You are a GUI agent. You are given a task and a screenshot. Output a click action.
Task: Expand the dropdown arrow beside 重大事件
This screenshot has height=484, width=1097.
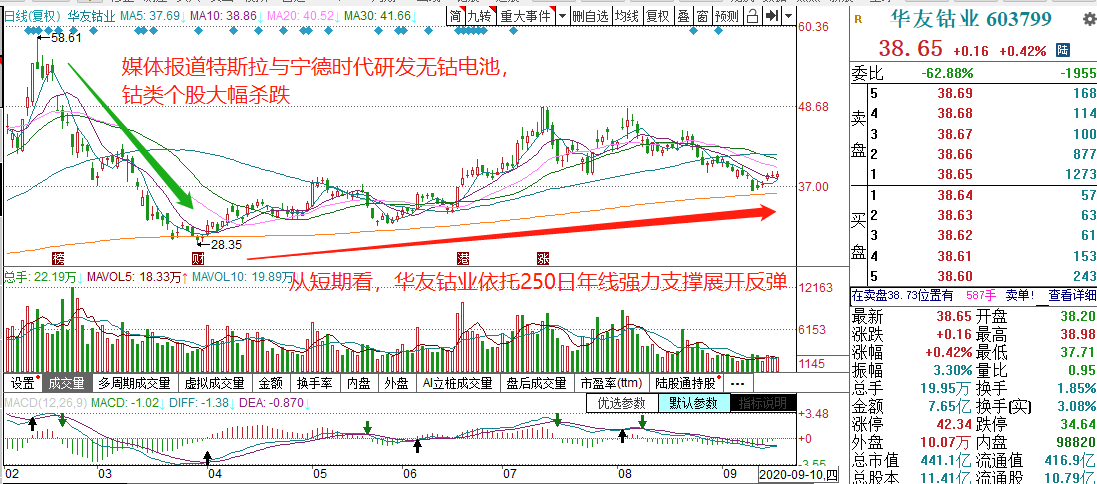[x=561, y=16]
